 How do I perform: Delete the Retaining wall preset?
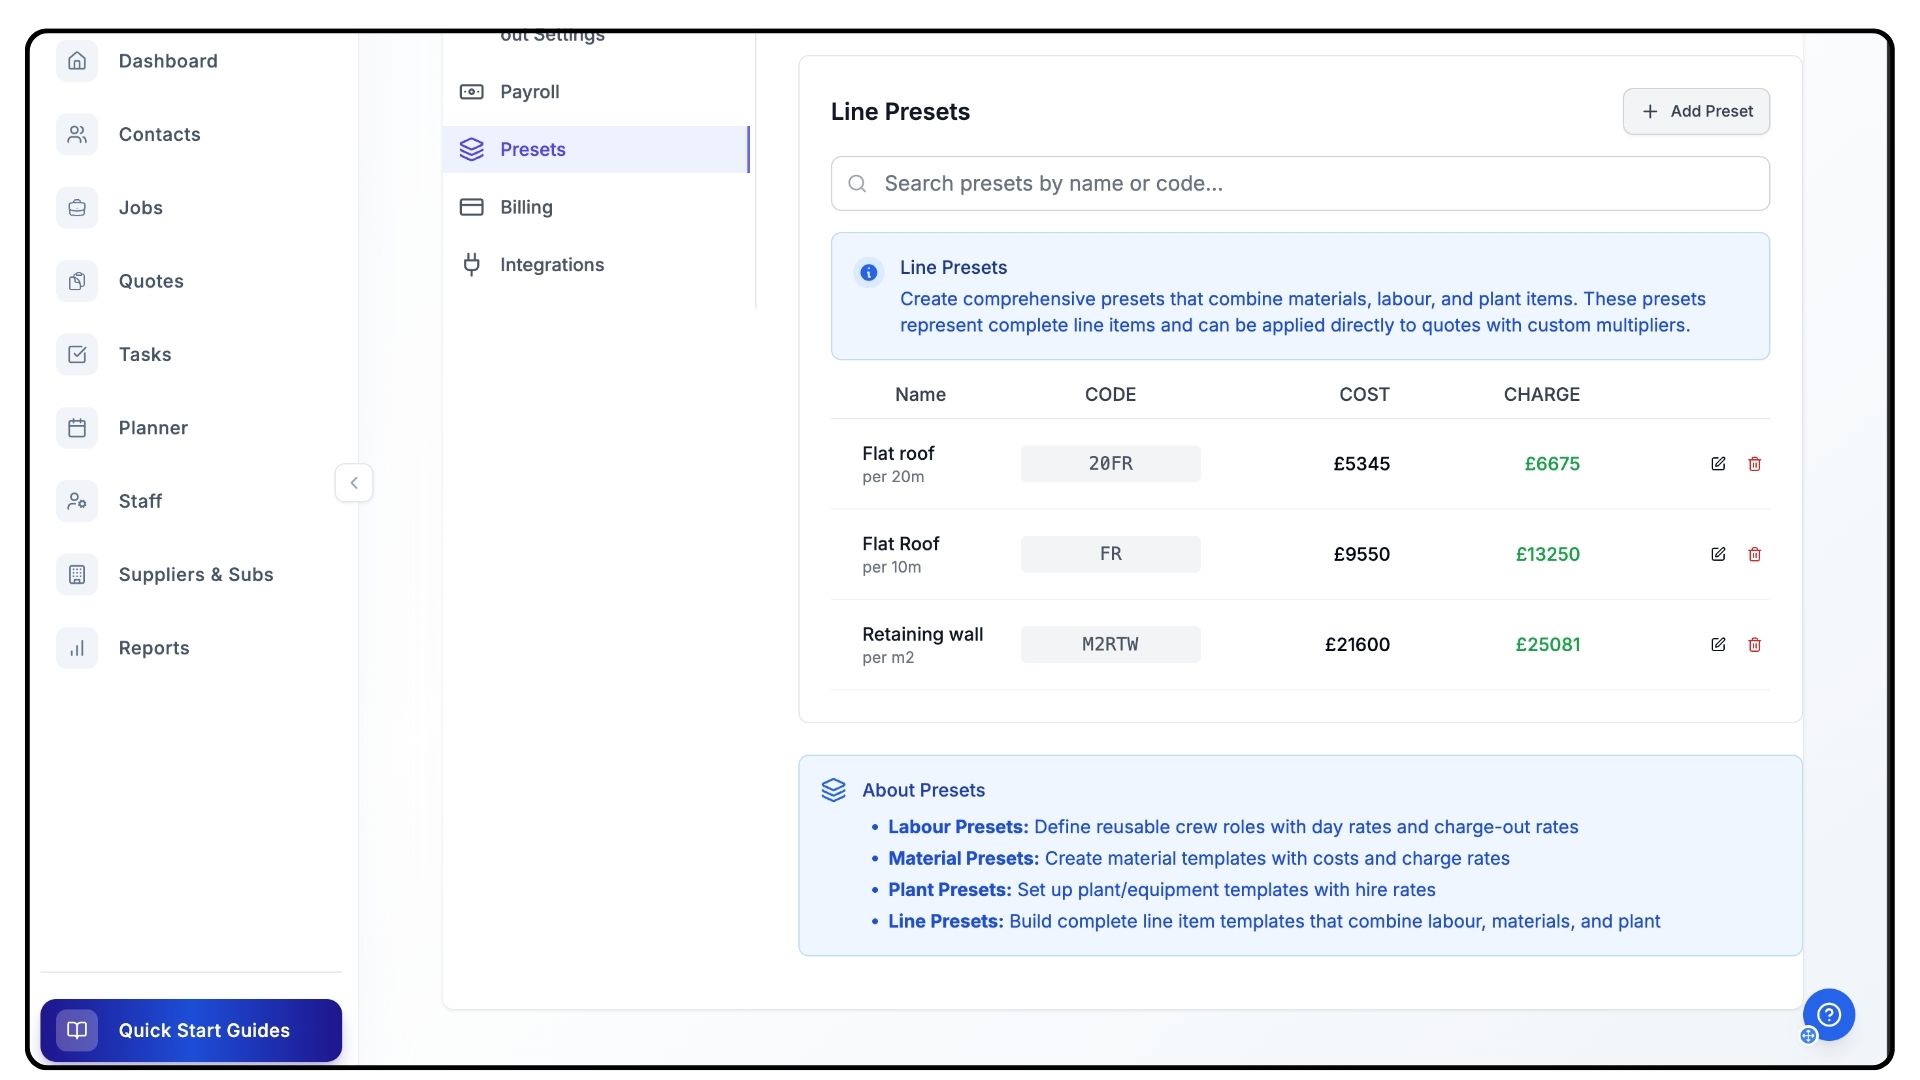tap(1754, 645)
